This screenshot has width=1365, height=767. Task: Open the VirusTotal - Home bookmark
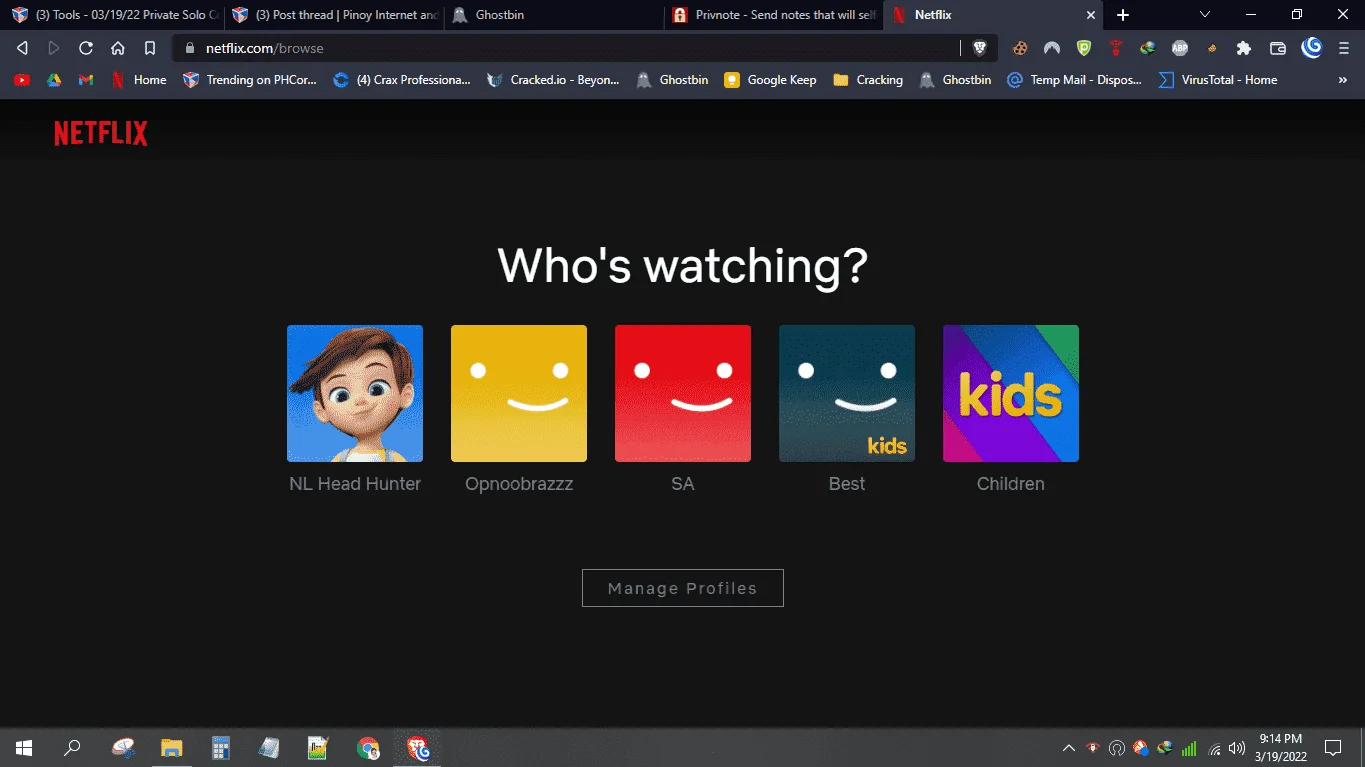pyautogui.click(x=1218, y=80)
